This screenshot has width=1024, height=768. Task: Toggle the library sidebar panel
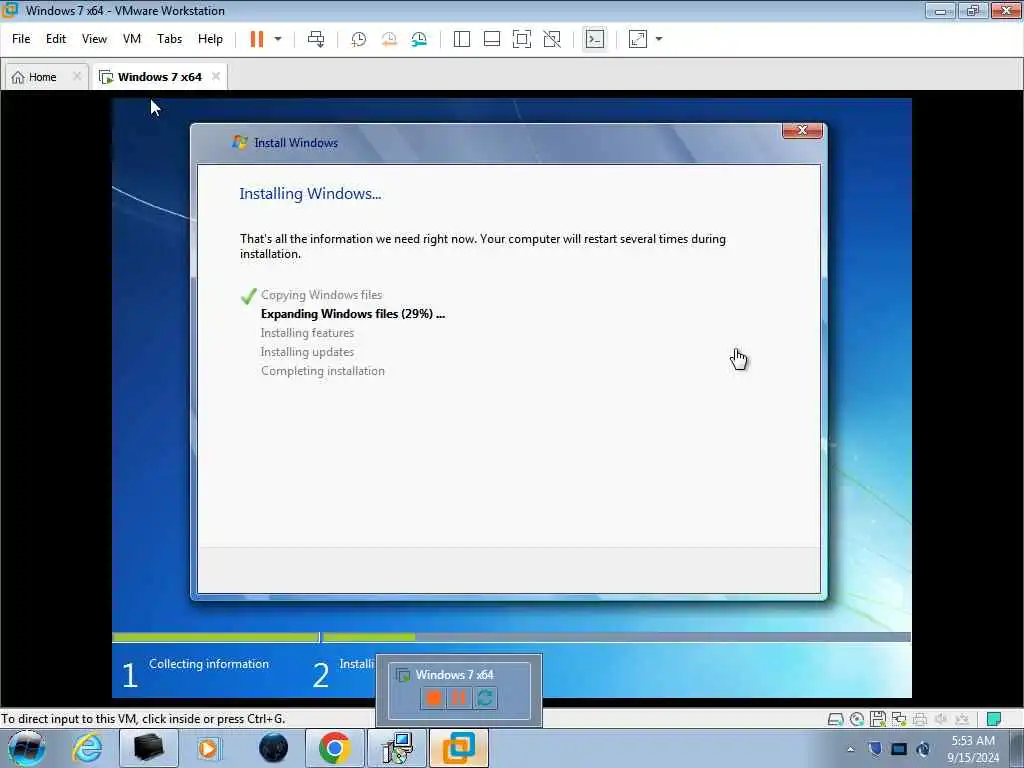coord(462,39)
